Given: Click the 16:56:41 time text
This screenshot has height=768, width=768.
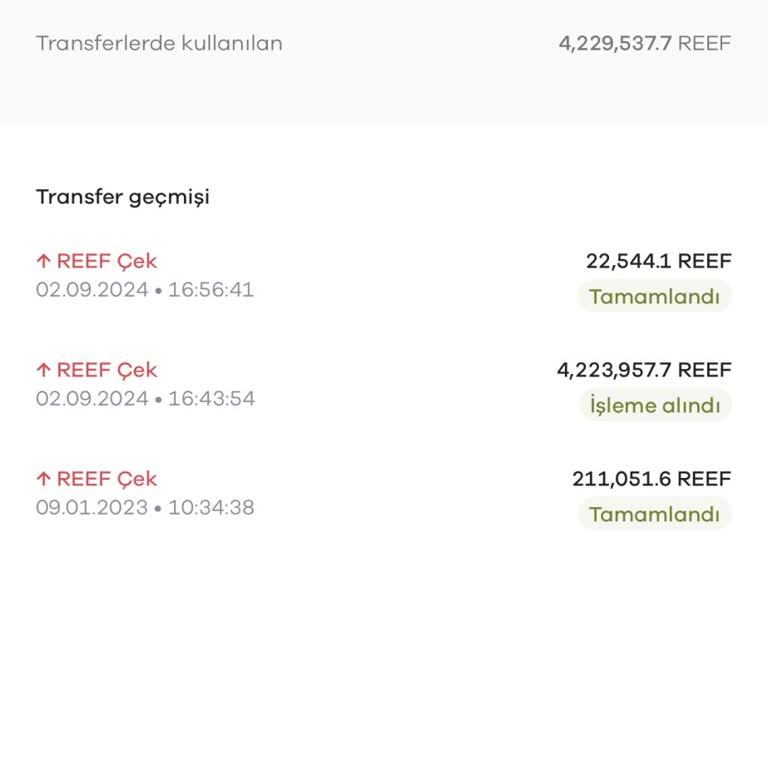Looking at the screenshot, I should [x=211, y=290].
